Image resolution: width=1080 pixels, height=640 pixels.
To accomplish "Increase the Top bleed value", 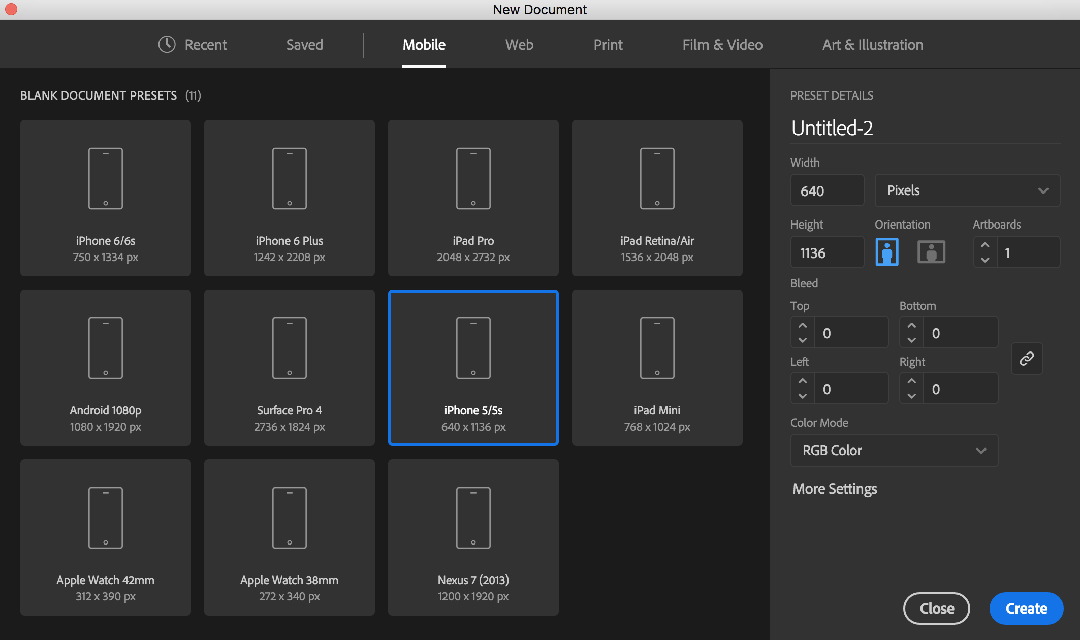I will click(802, 326).
